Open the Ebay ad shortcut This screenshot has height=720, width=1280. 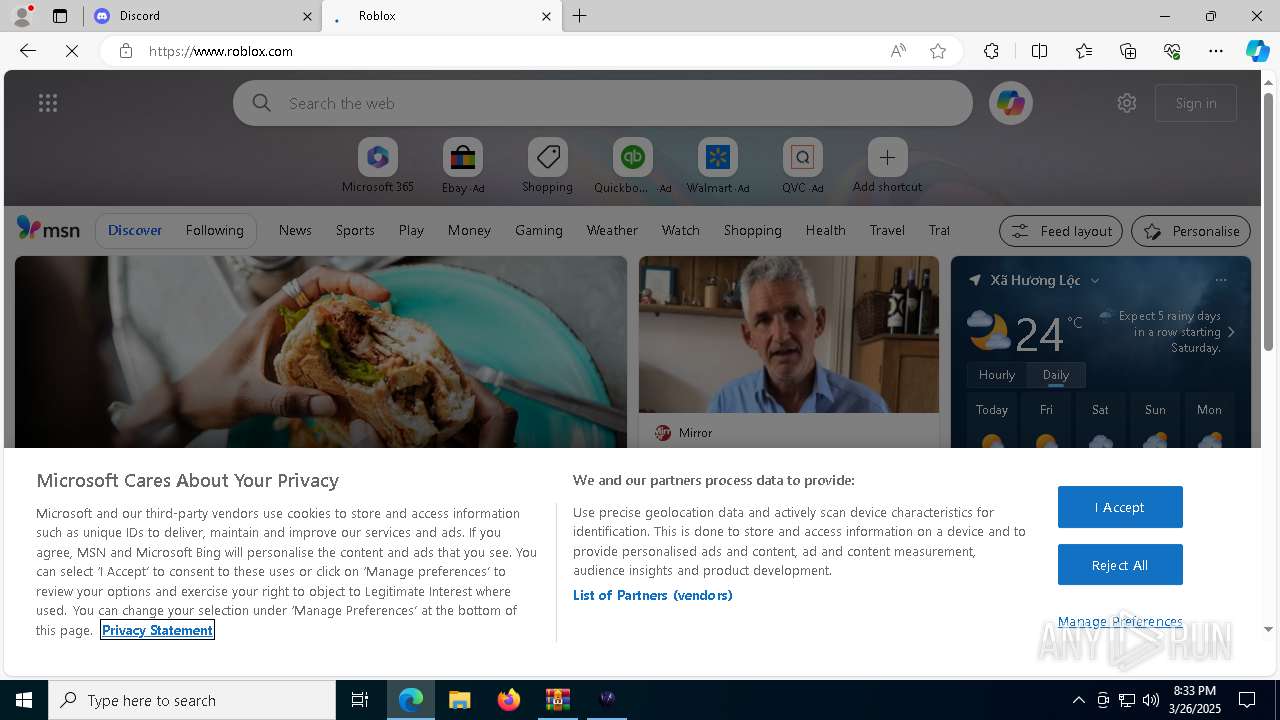click(x=463, y=166)
